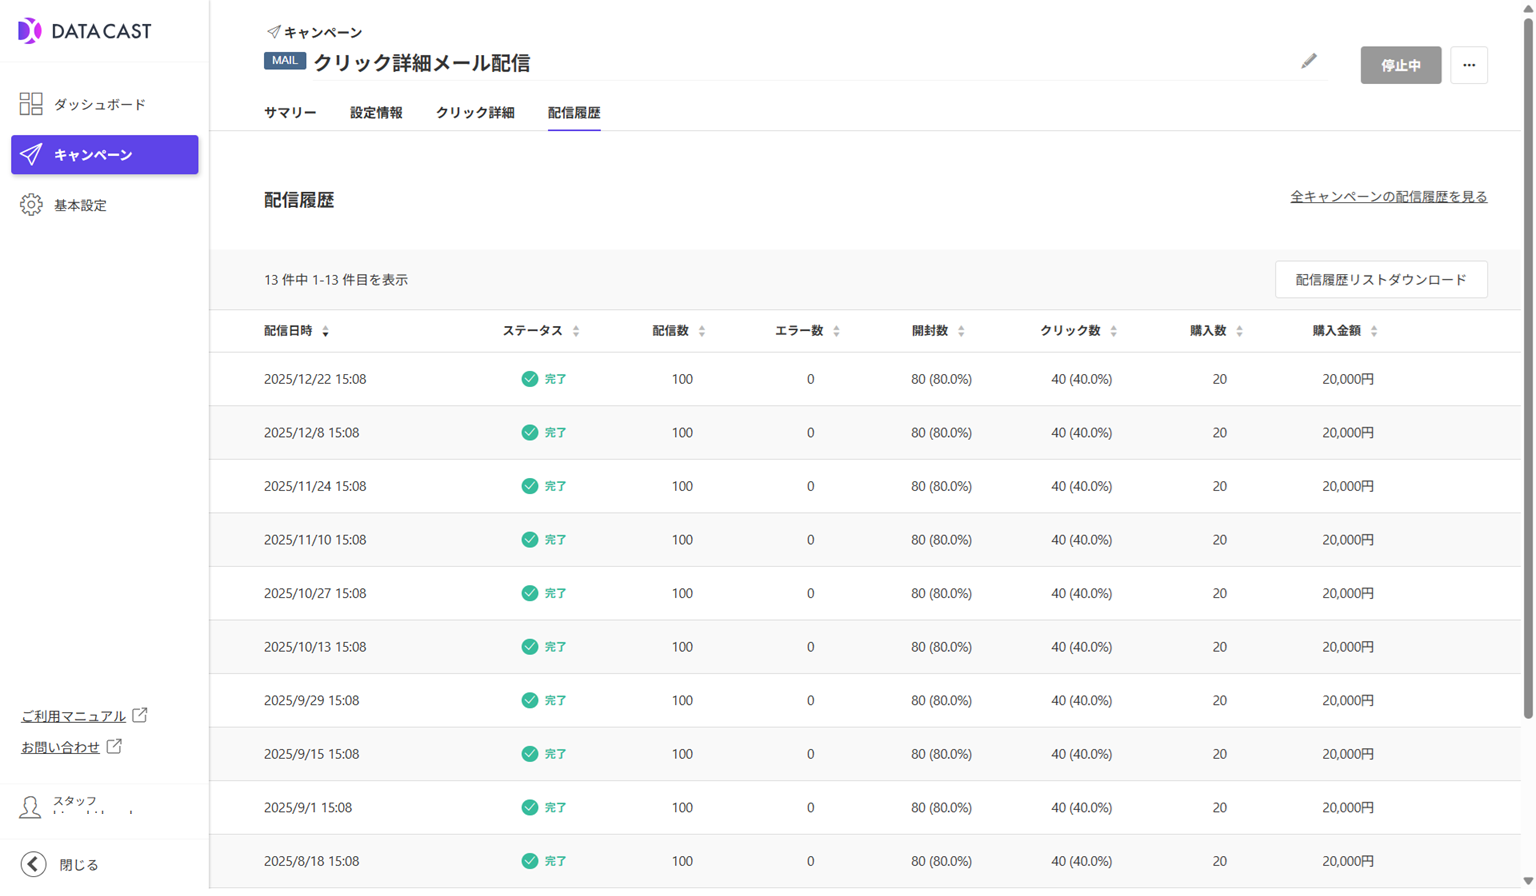Viewport: 1536px width, 896px height.
Task: Sort table by status column
Action: point(576,331)
